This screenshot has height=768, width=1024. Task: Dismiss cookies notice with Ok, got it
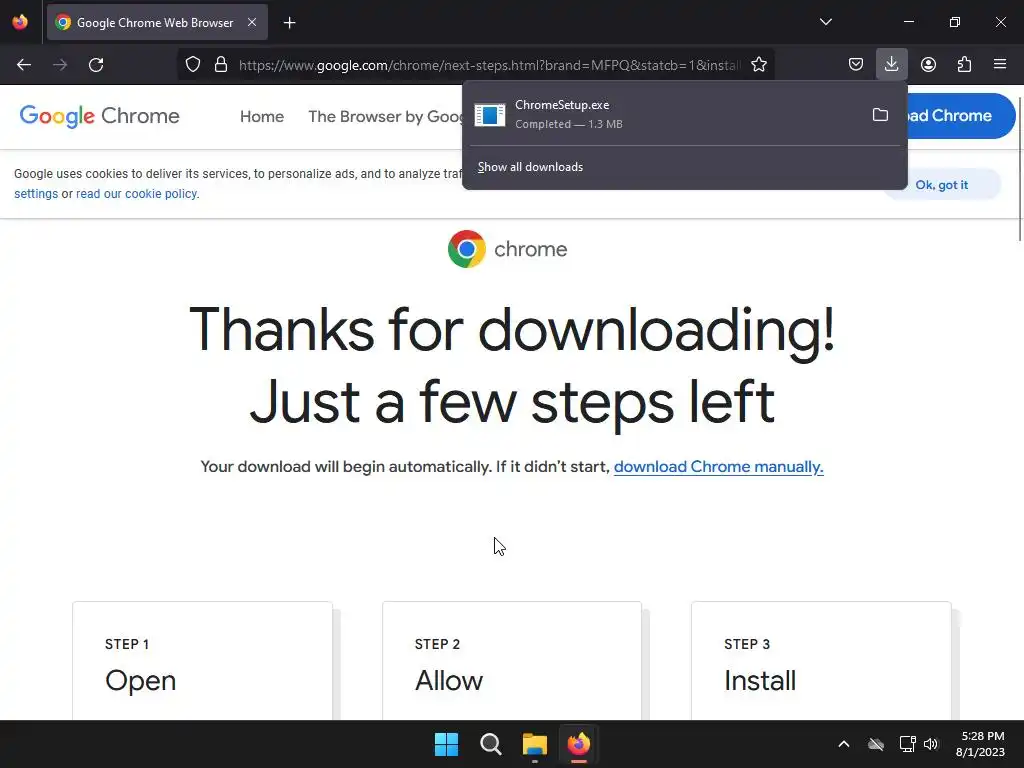[941, 185]
